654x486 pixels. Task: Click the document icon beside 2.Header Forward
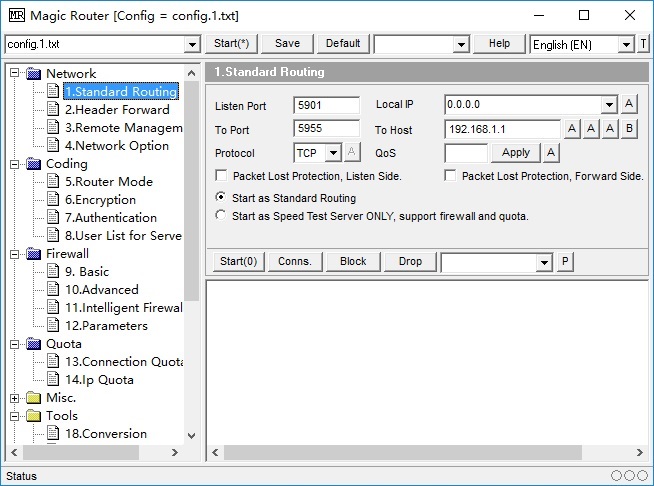53,110
